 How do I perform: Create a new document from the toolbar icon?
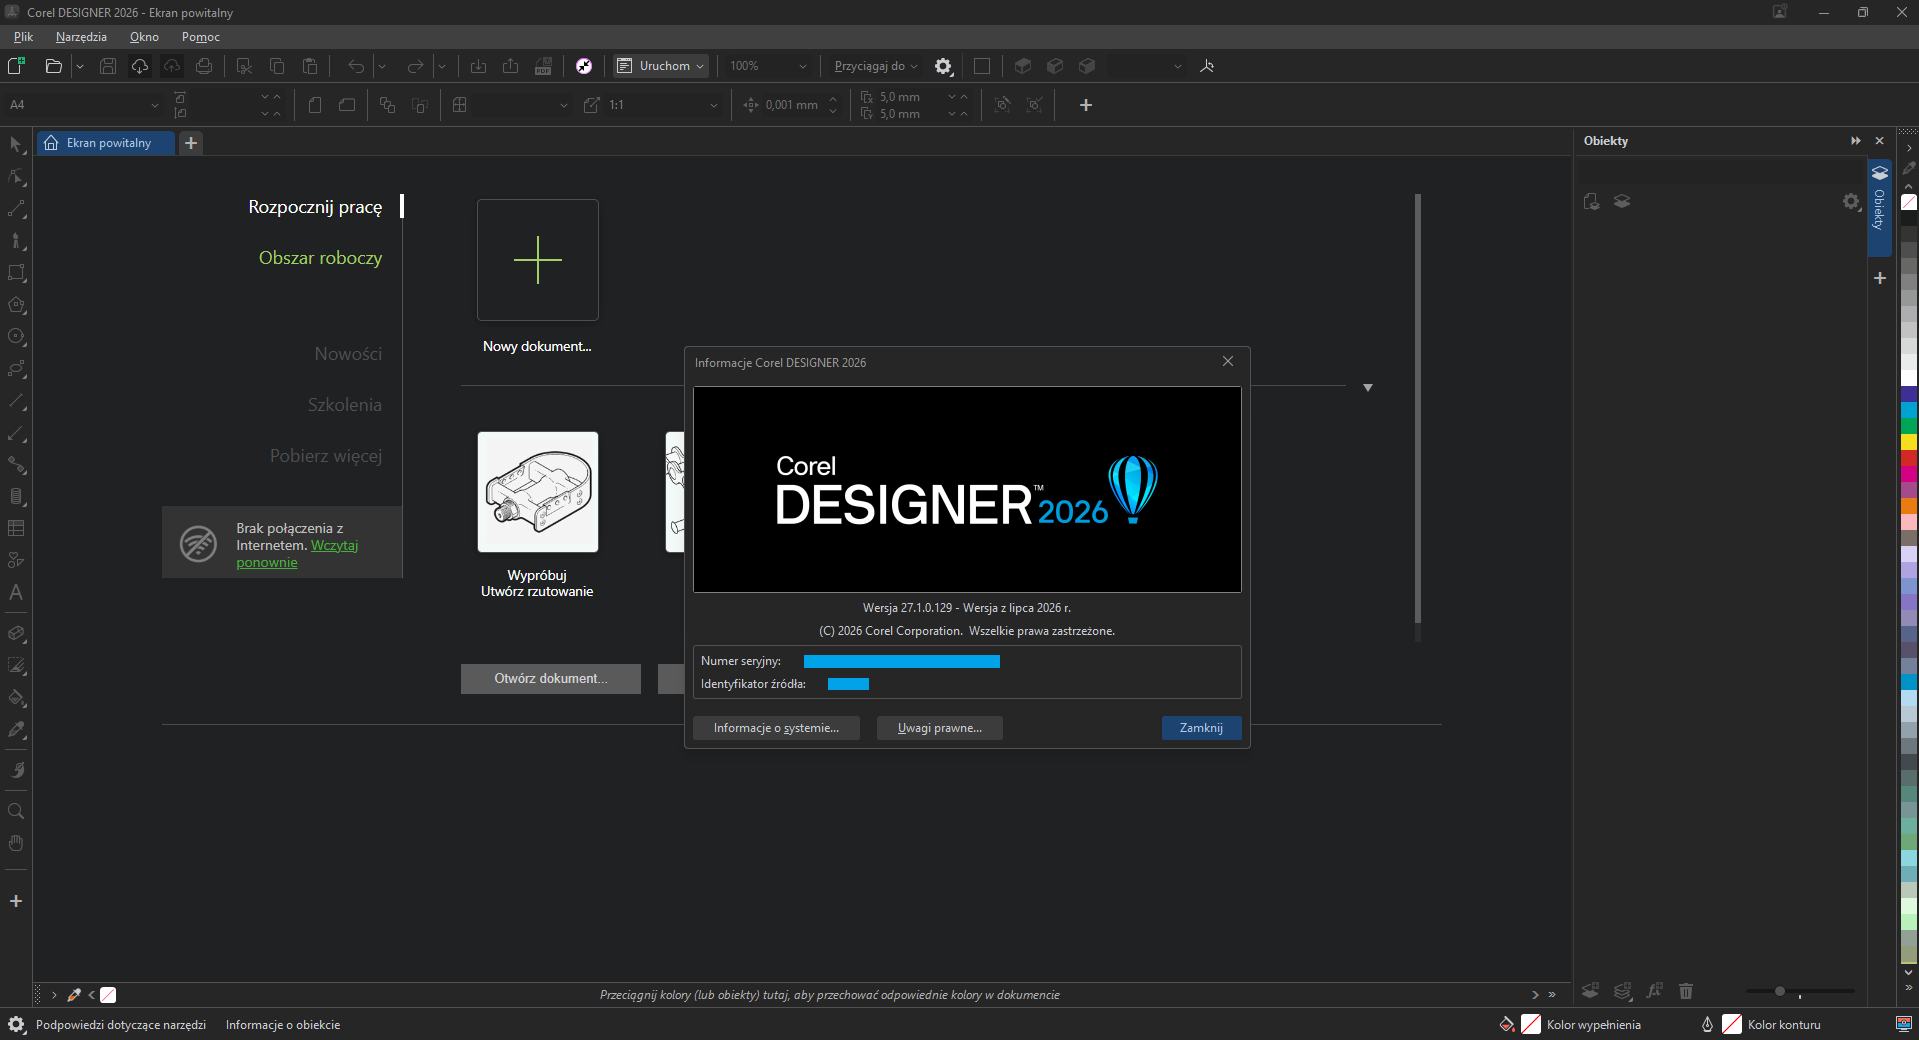pyautogui.click(x=16, y=66)
